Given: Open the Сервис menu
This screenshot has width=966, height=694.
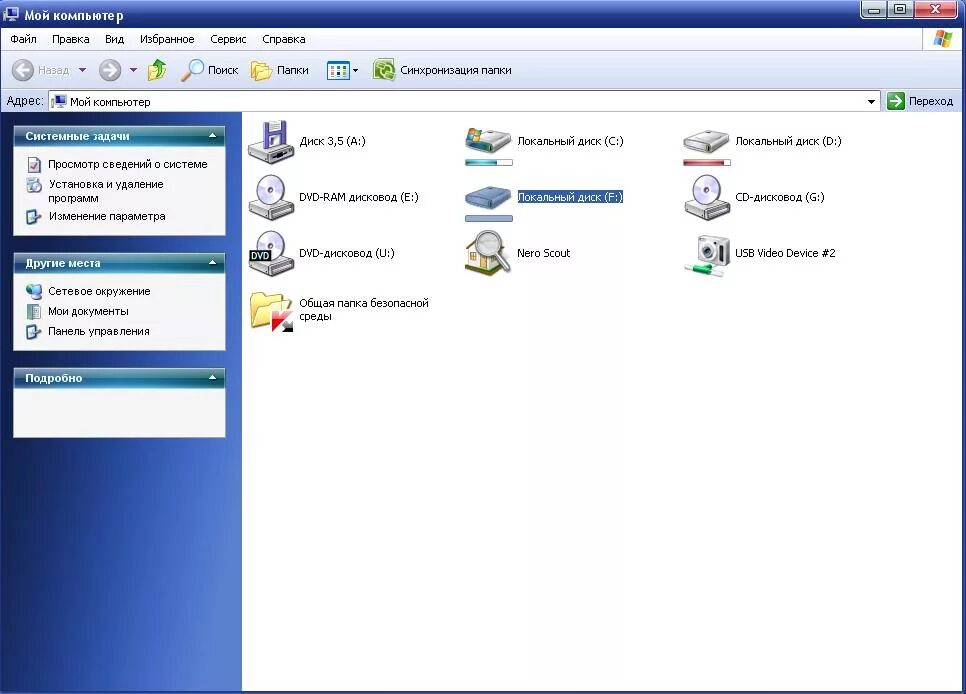Looking at the screenshot, I should click(x=228, y=39).
